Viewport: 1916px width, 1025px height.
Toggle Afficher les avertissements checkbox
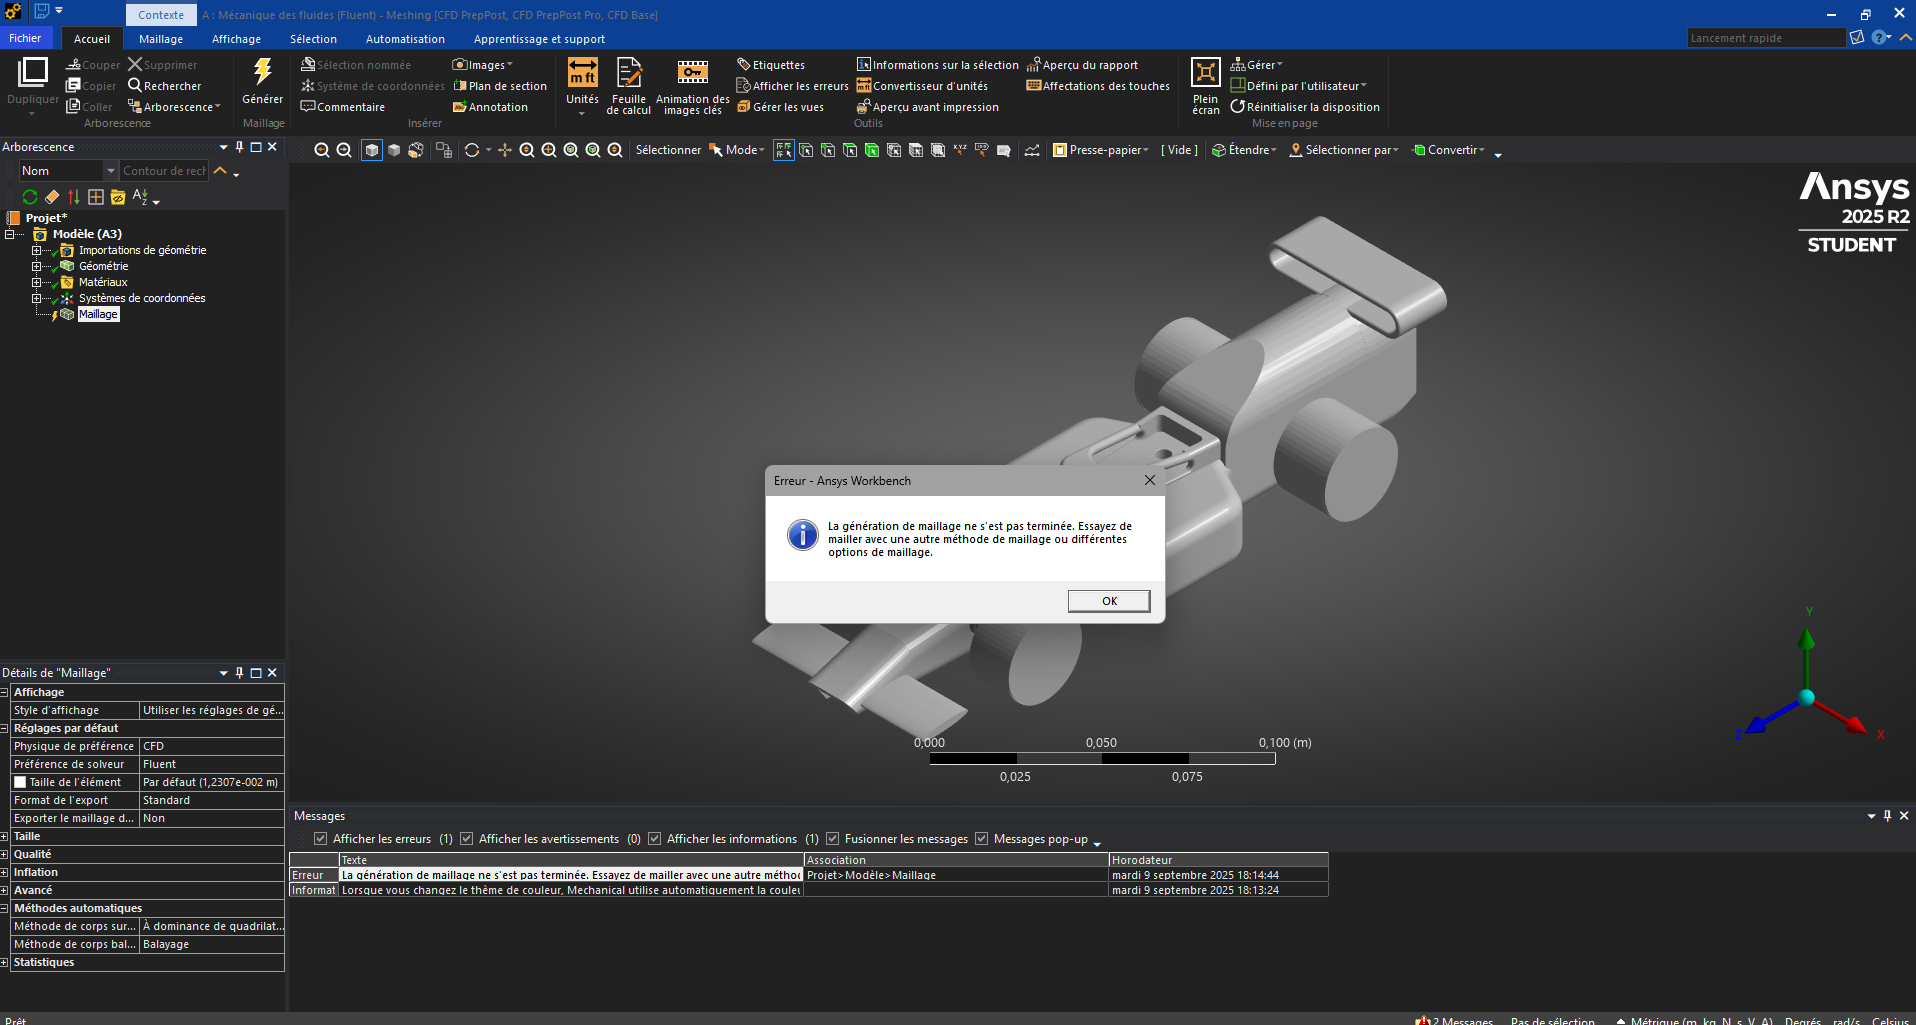coord(466,839)
